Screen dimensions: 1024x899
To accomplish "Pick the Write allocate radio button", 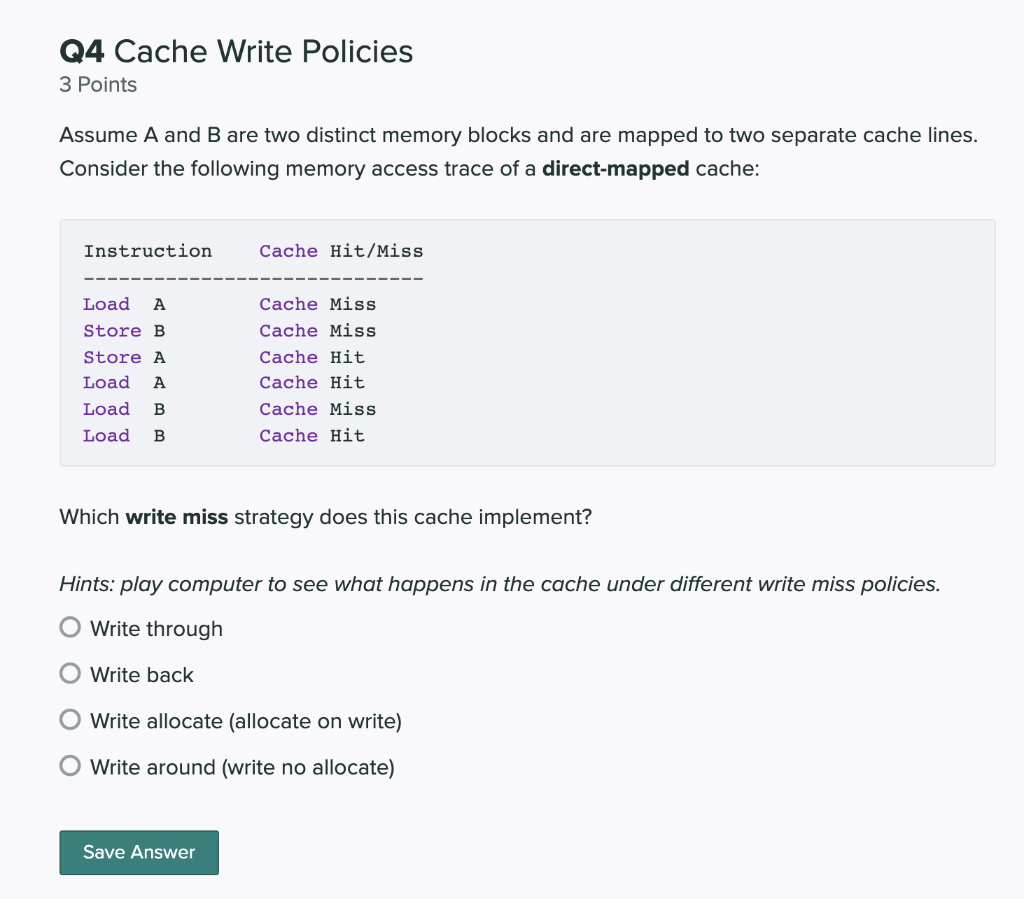I will (x=70, y=719).
